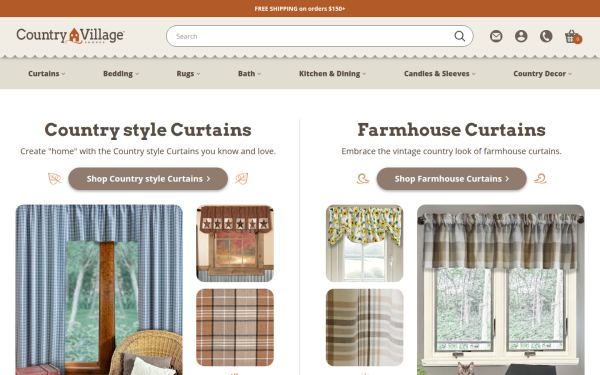This screenshot has height=375, width=600.
Task: Click the Farmhouse Curtains heading
Action: pos(452,130)
